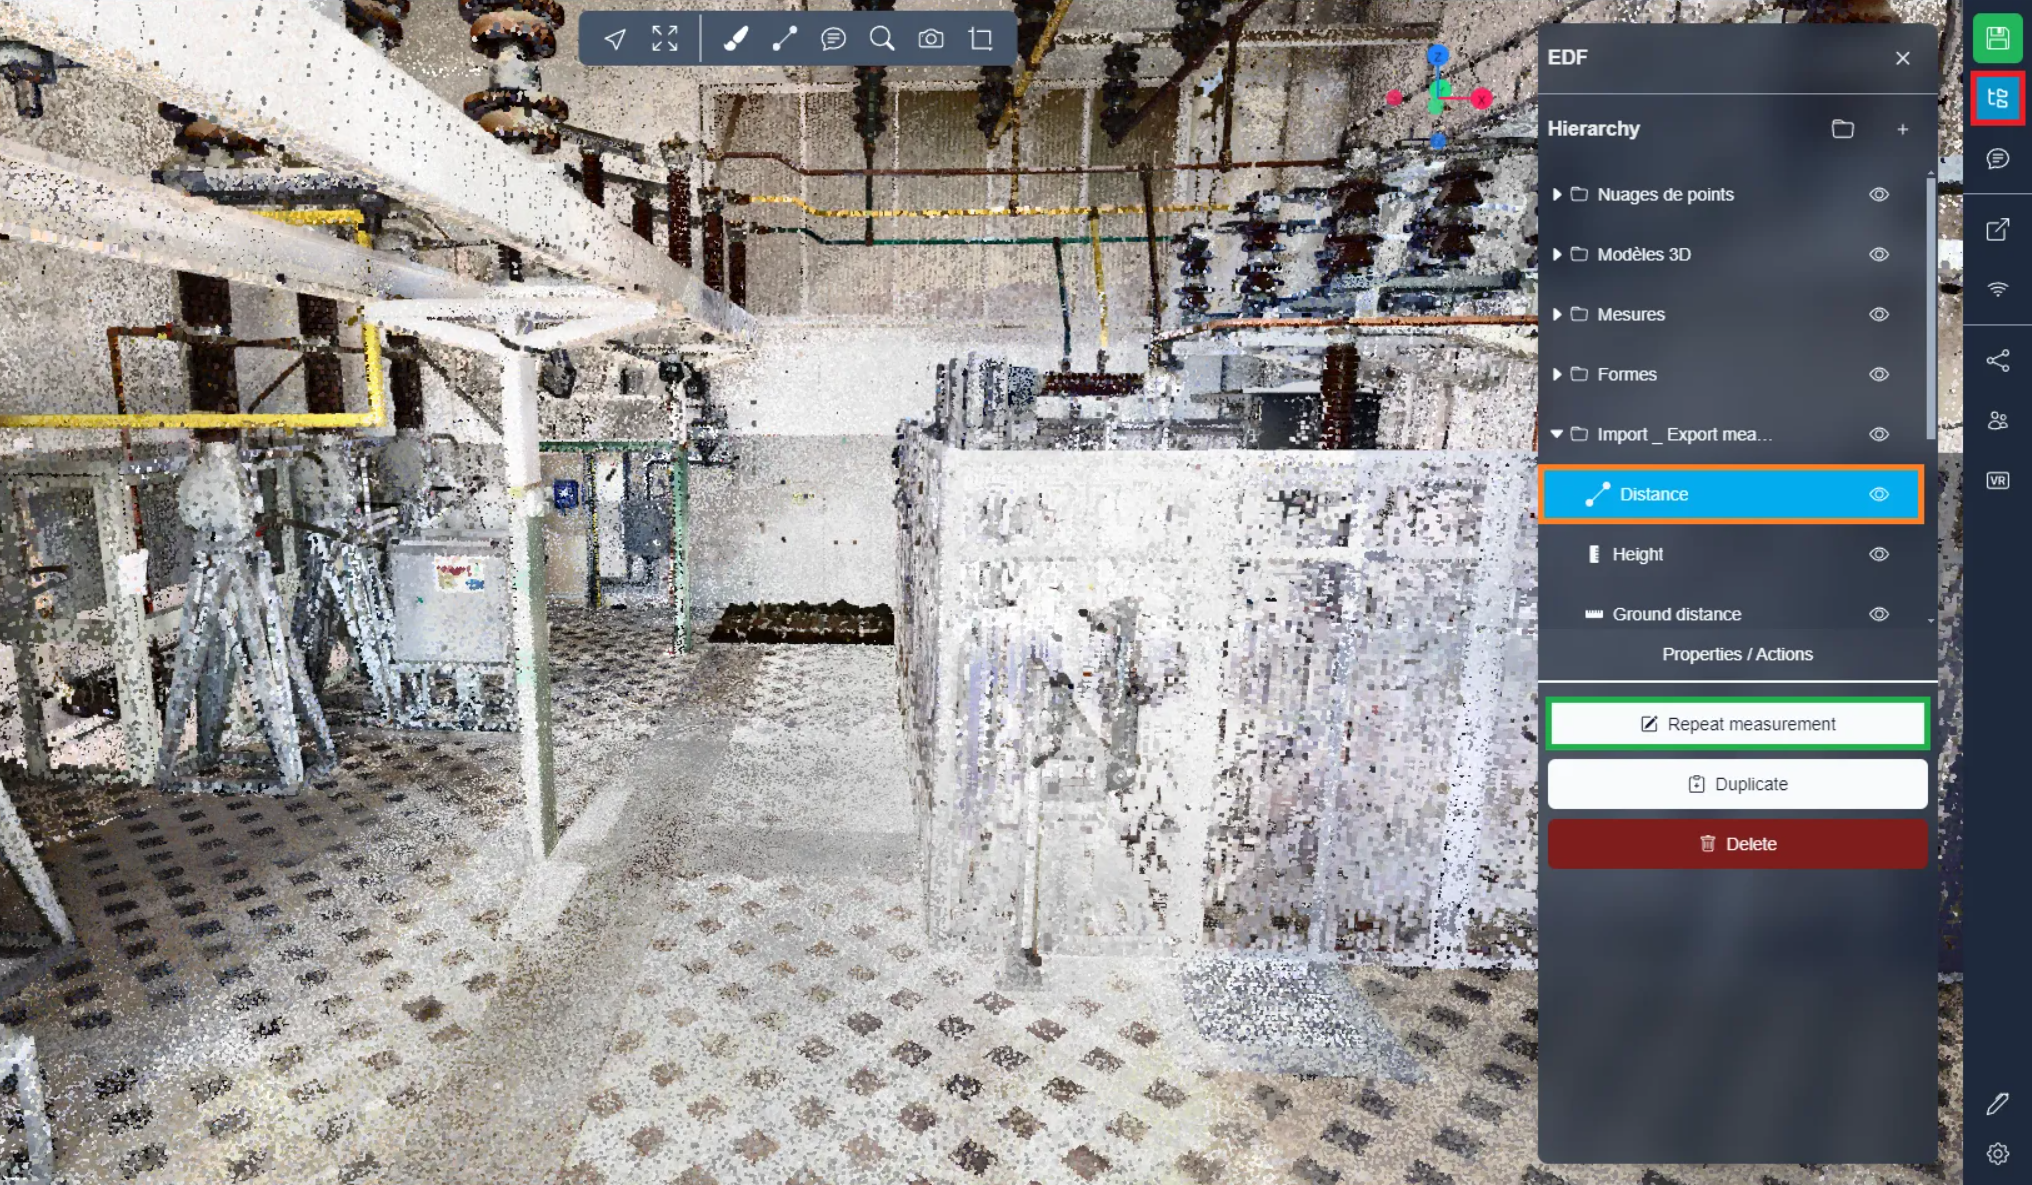
Task: Collapse the Import _ Export measurements folder
Action: (1557, 435)
